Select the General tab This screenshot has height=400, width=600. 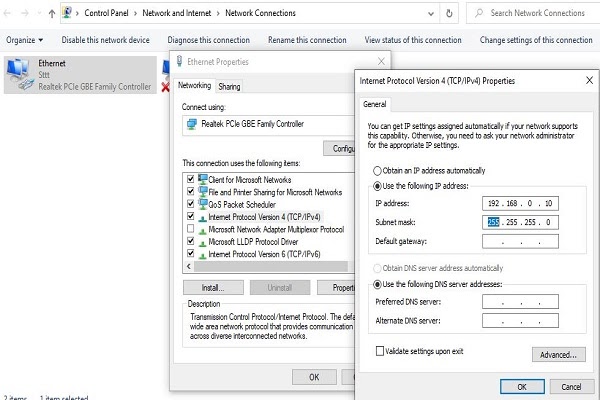coord(374,104)
